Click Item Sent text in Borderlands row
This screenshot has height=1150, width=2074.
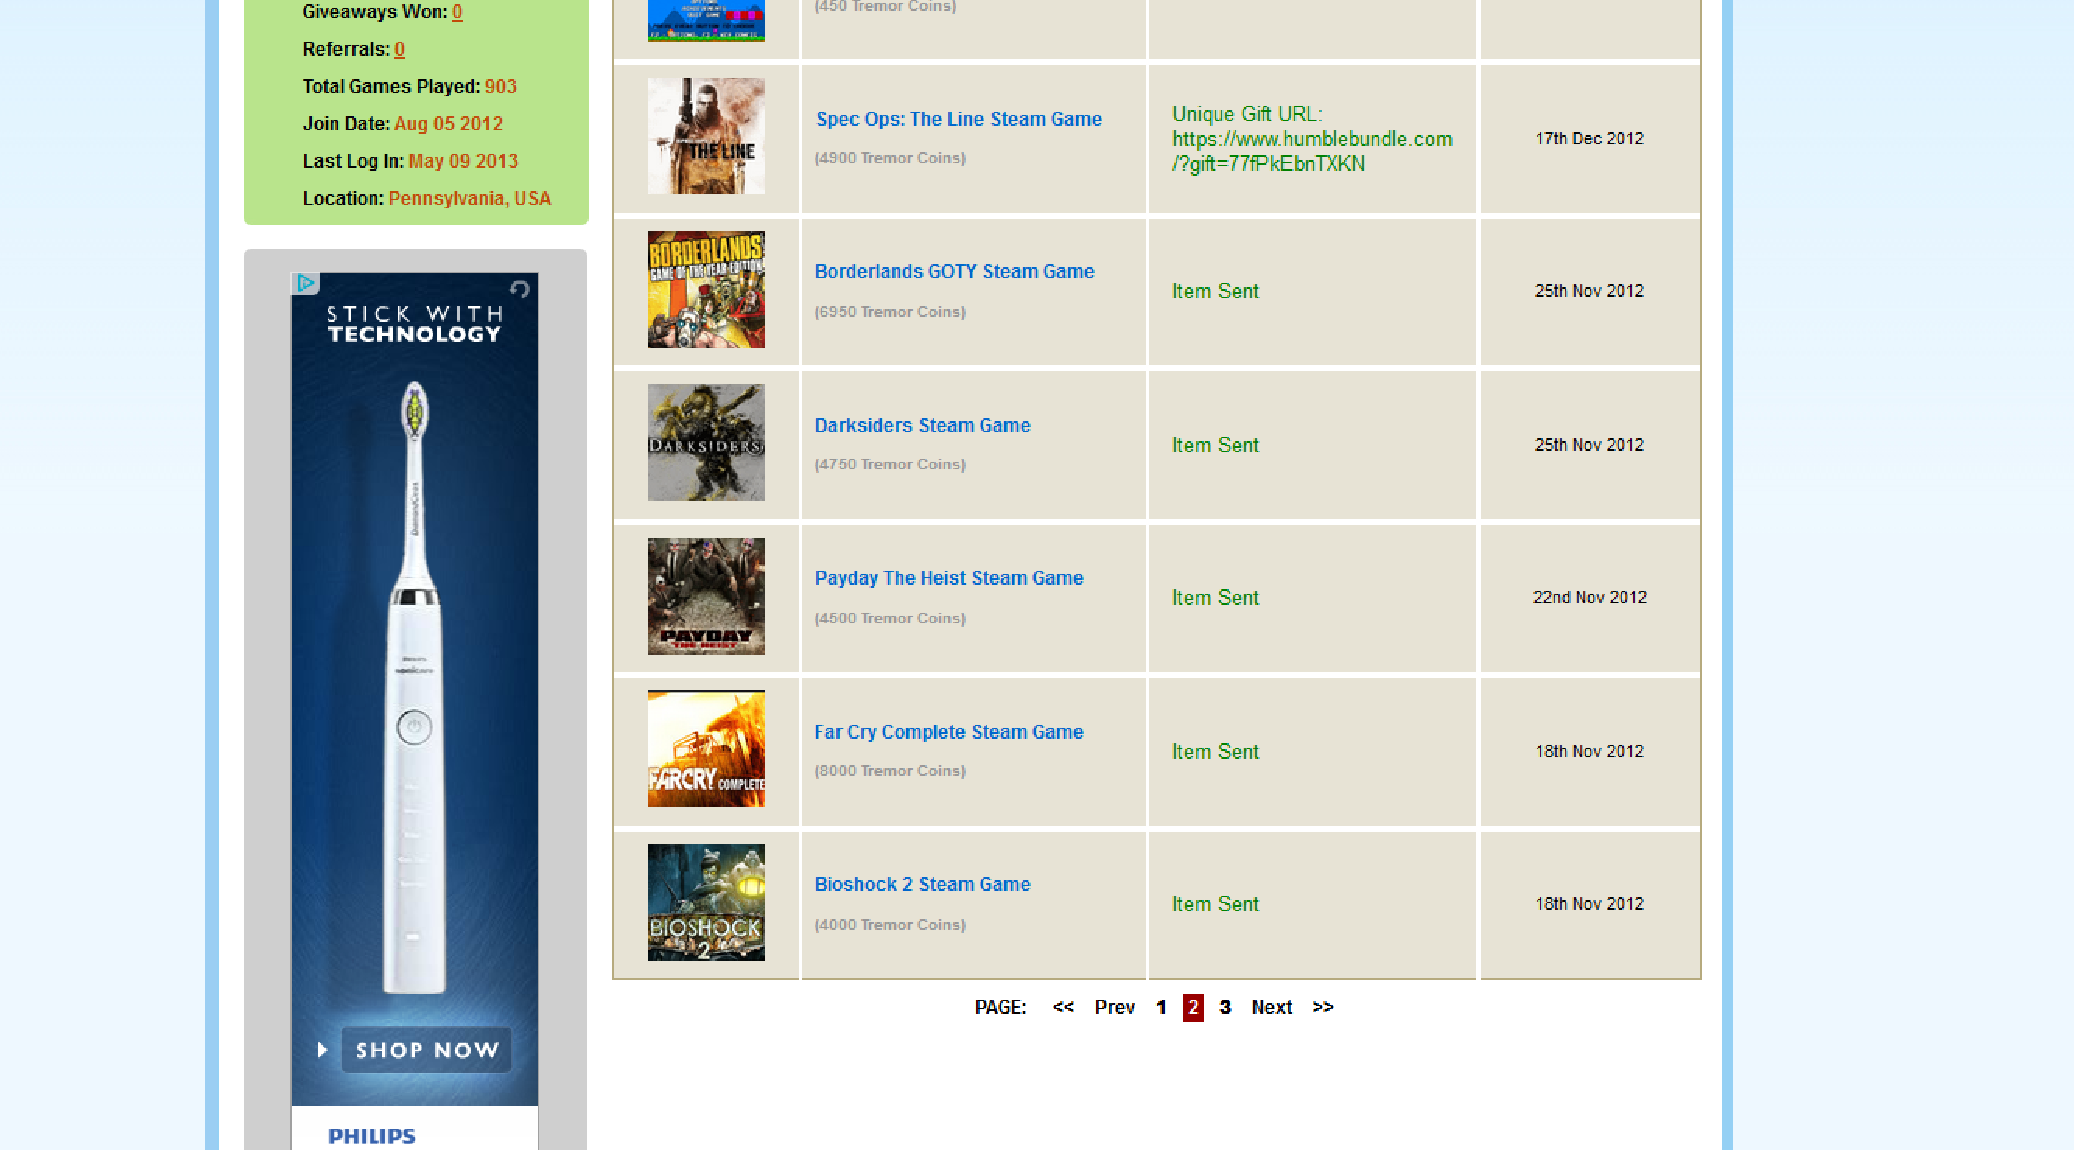[x=1215, y=291]
